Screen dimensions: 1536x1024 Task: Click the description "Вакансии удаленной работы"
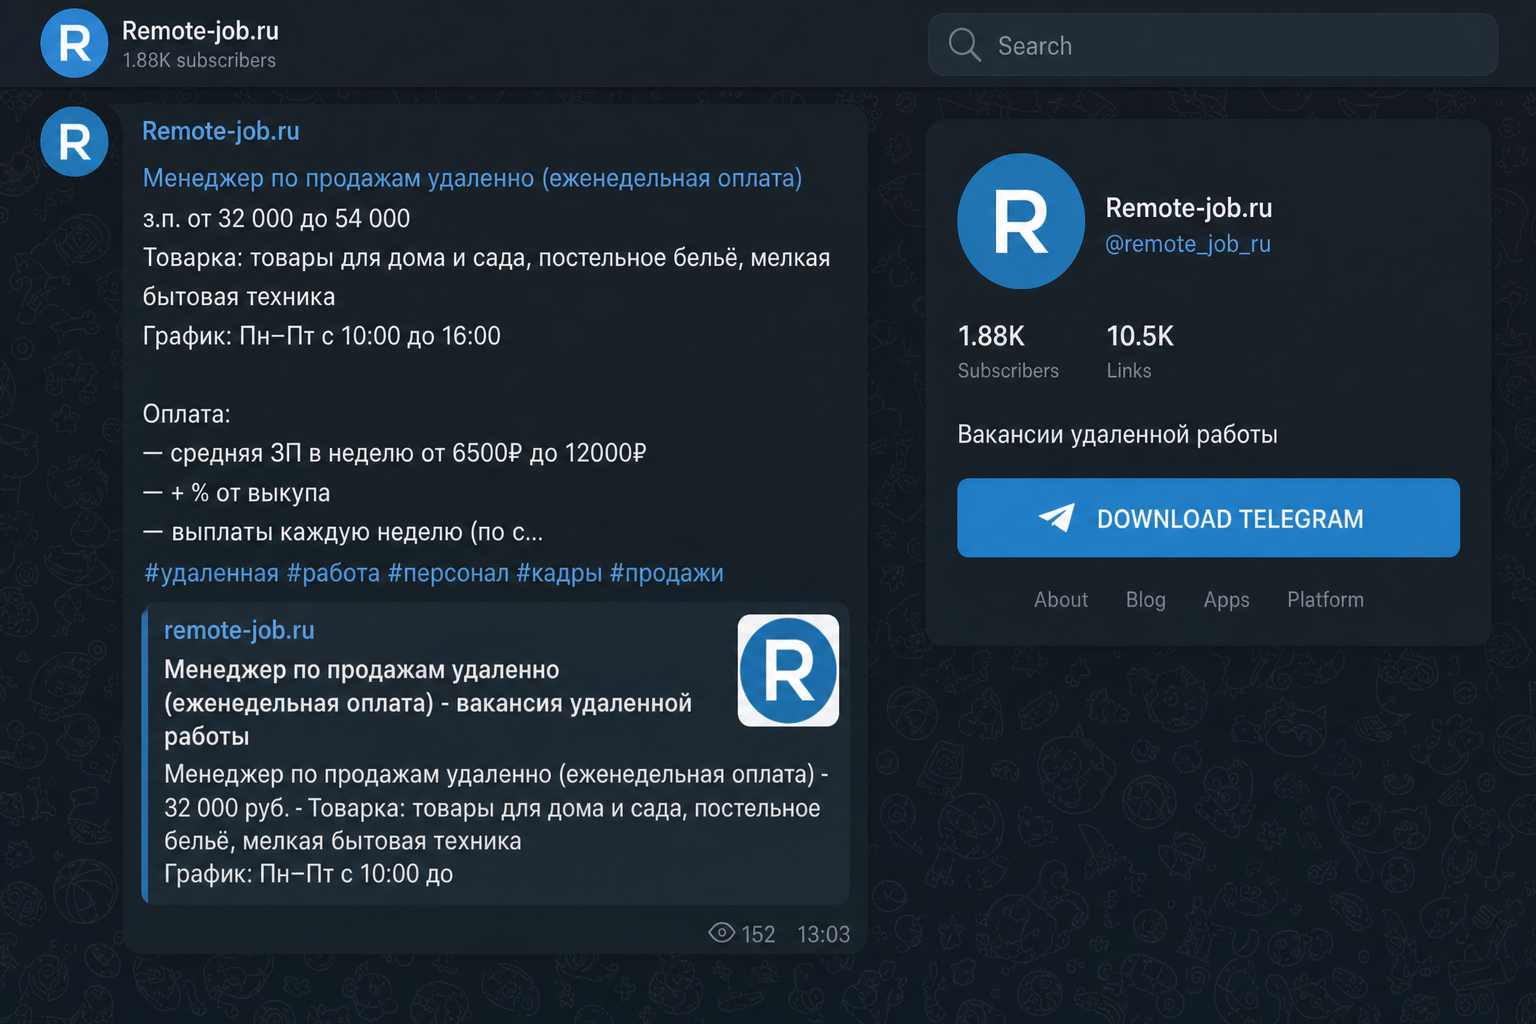pos(1117,434)
